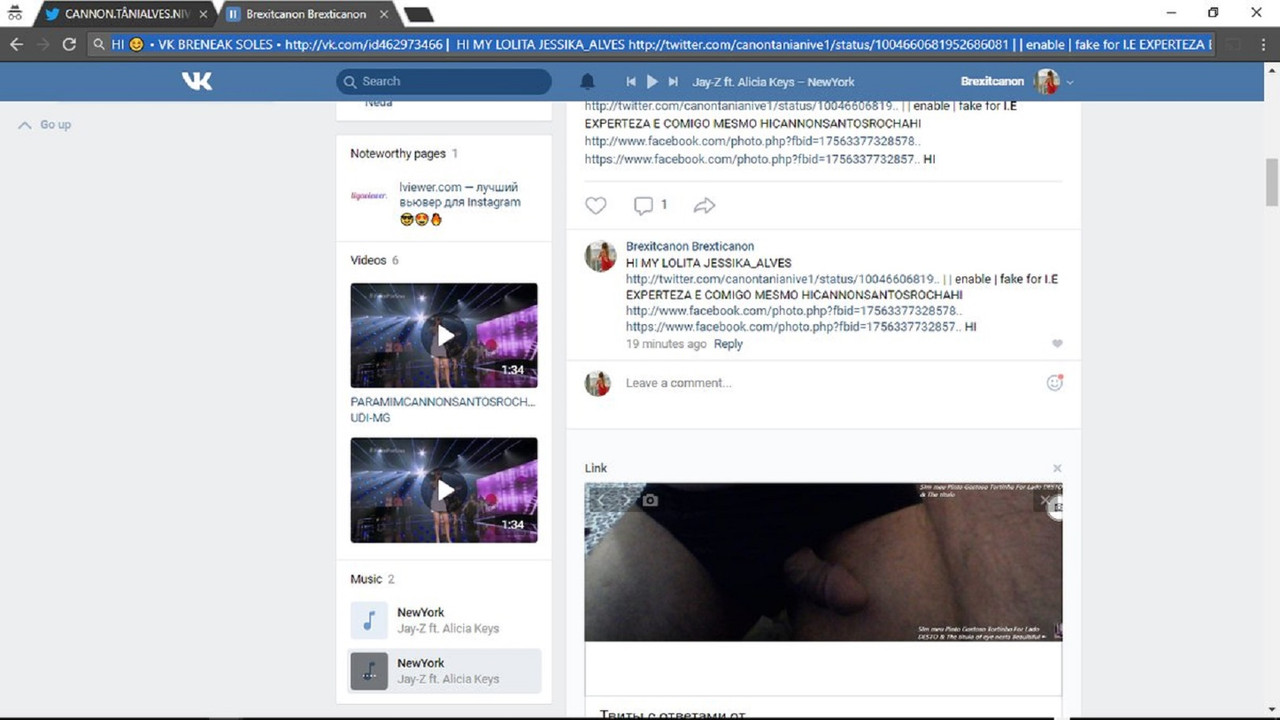Go back with the browser back arrow

16,44
